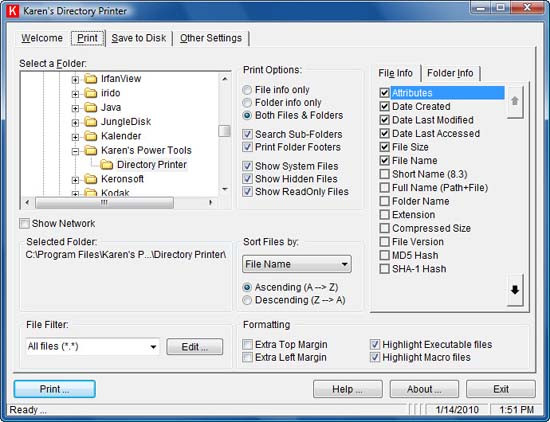
Task: Choose Ascending (A --> Z) sort order
Action: coord(247,287)
